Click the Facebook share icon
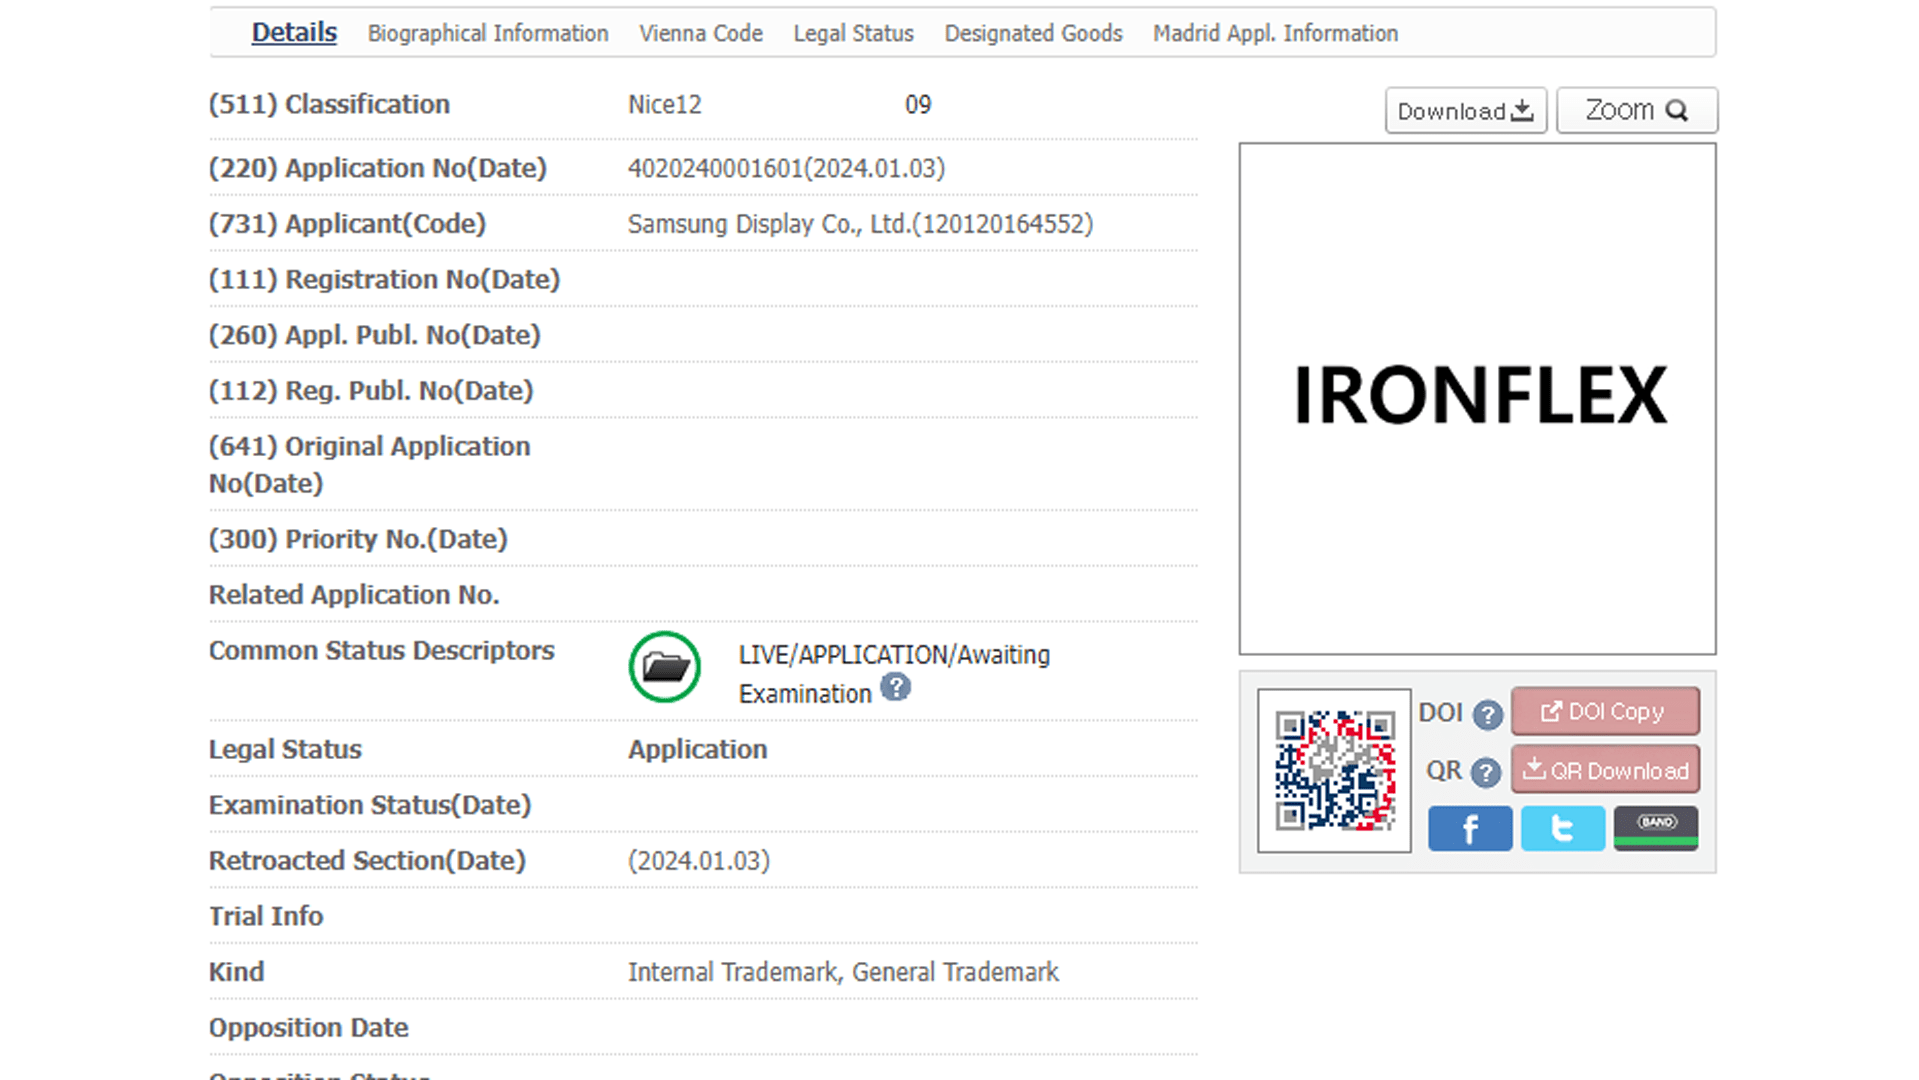Screen dimensions: 1919x1080 pos(1469,829)
